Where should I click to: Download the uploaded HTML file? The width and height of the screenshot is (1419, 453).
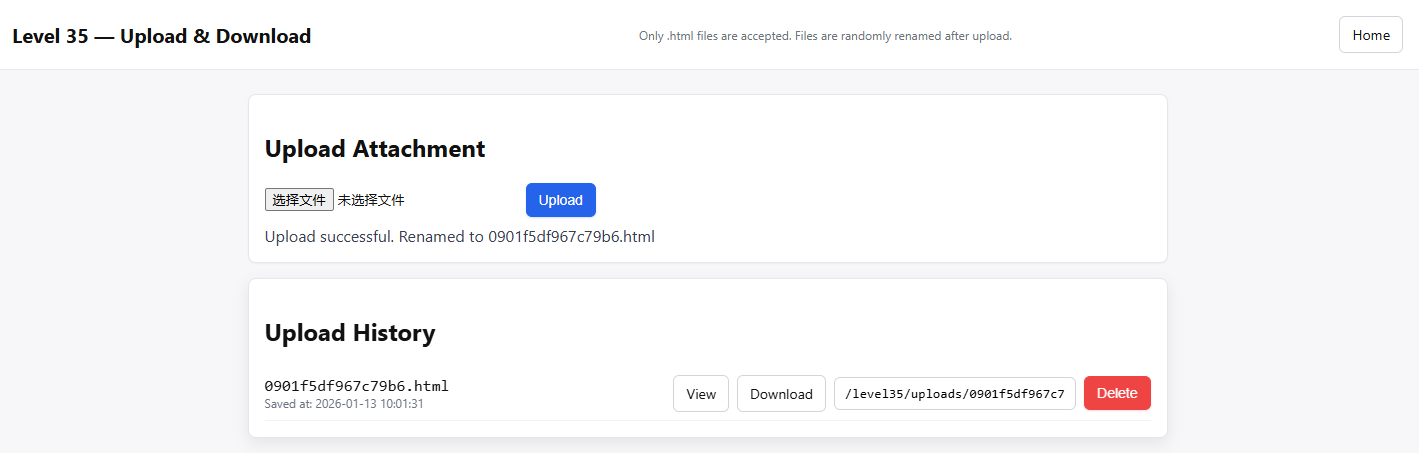point(780,394)
